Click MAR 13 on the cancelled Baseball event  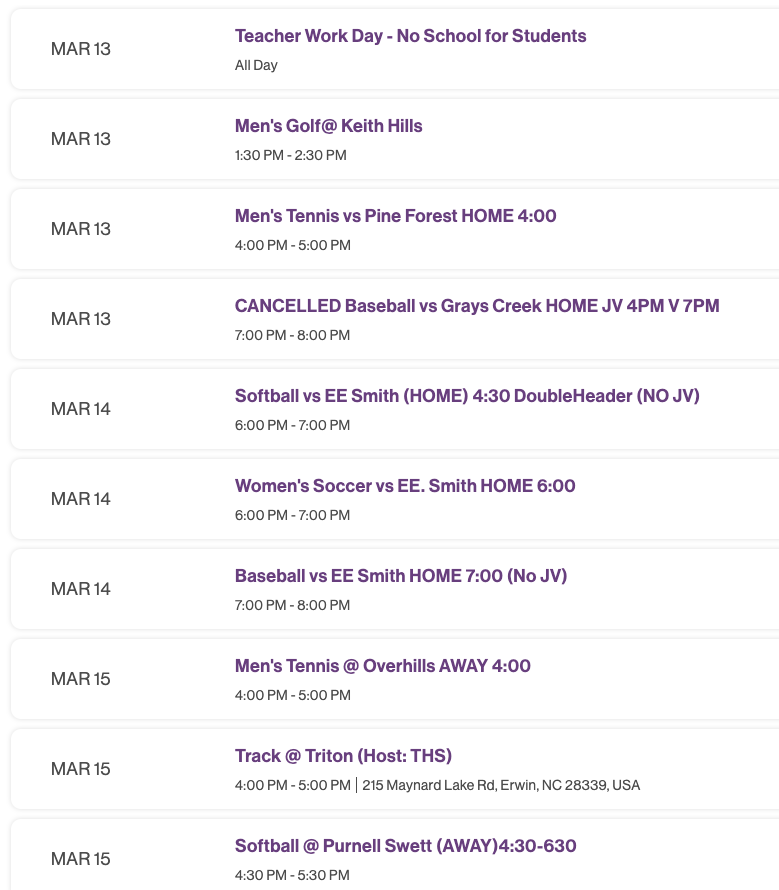80,318
